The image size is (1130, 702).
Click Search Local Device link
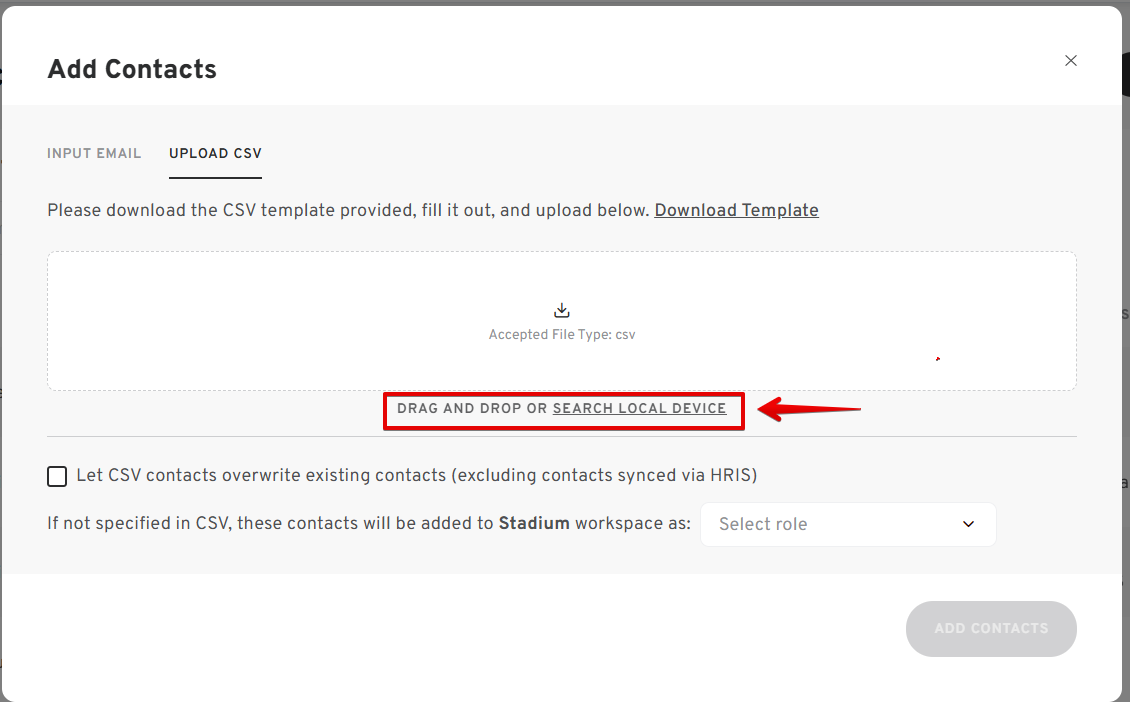639,409
